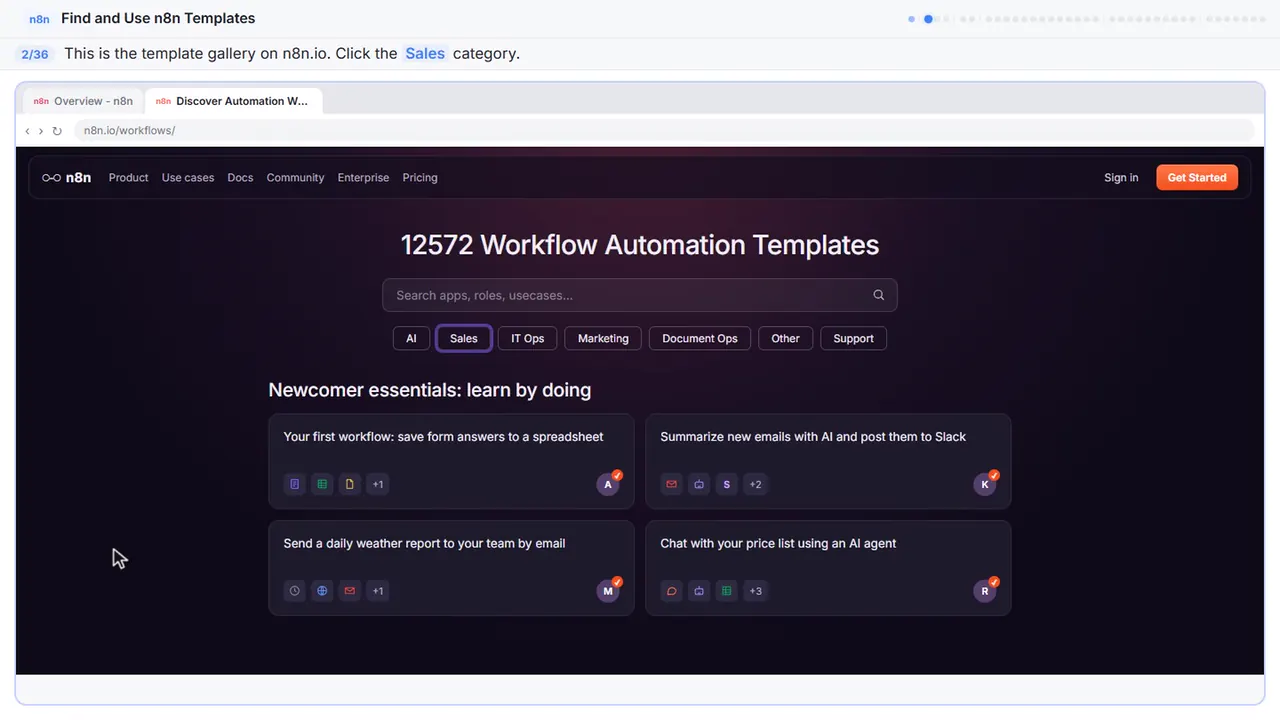1280x720 pixels.
Task: Switch to the Overview - n8n tab
Action: 83,101
